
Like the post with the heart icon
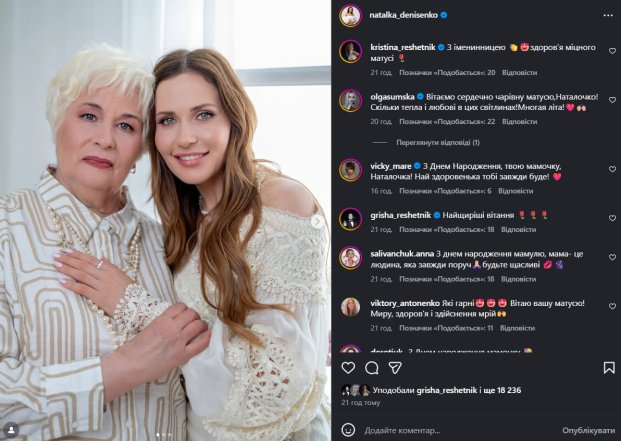pos(348,368)
